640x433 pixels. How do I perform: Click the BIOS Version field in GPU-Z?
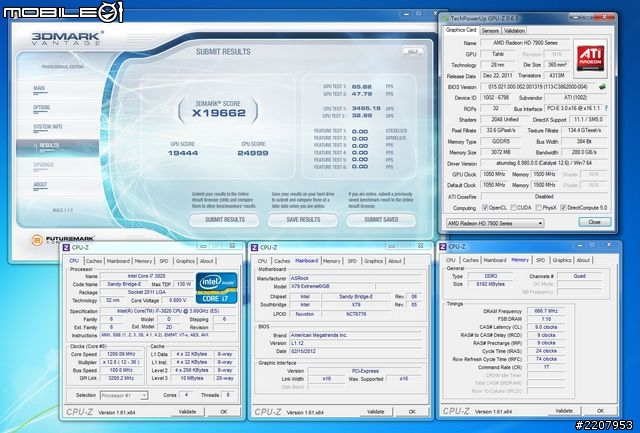point(538,87)
